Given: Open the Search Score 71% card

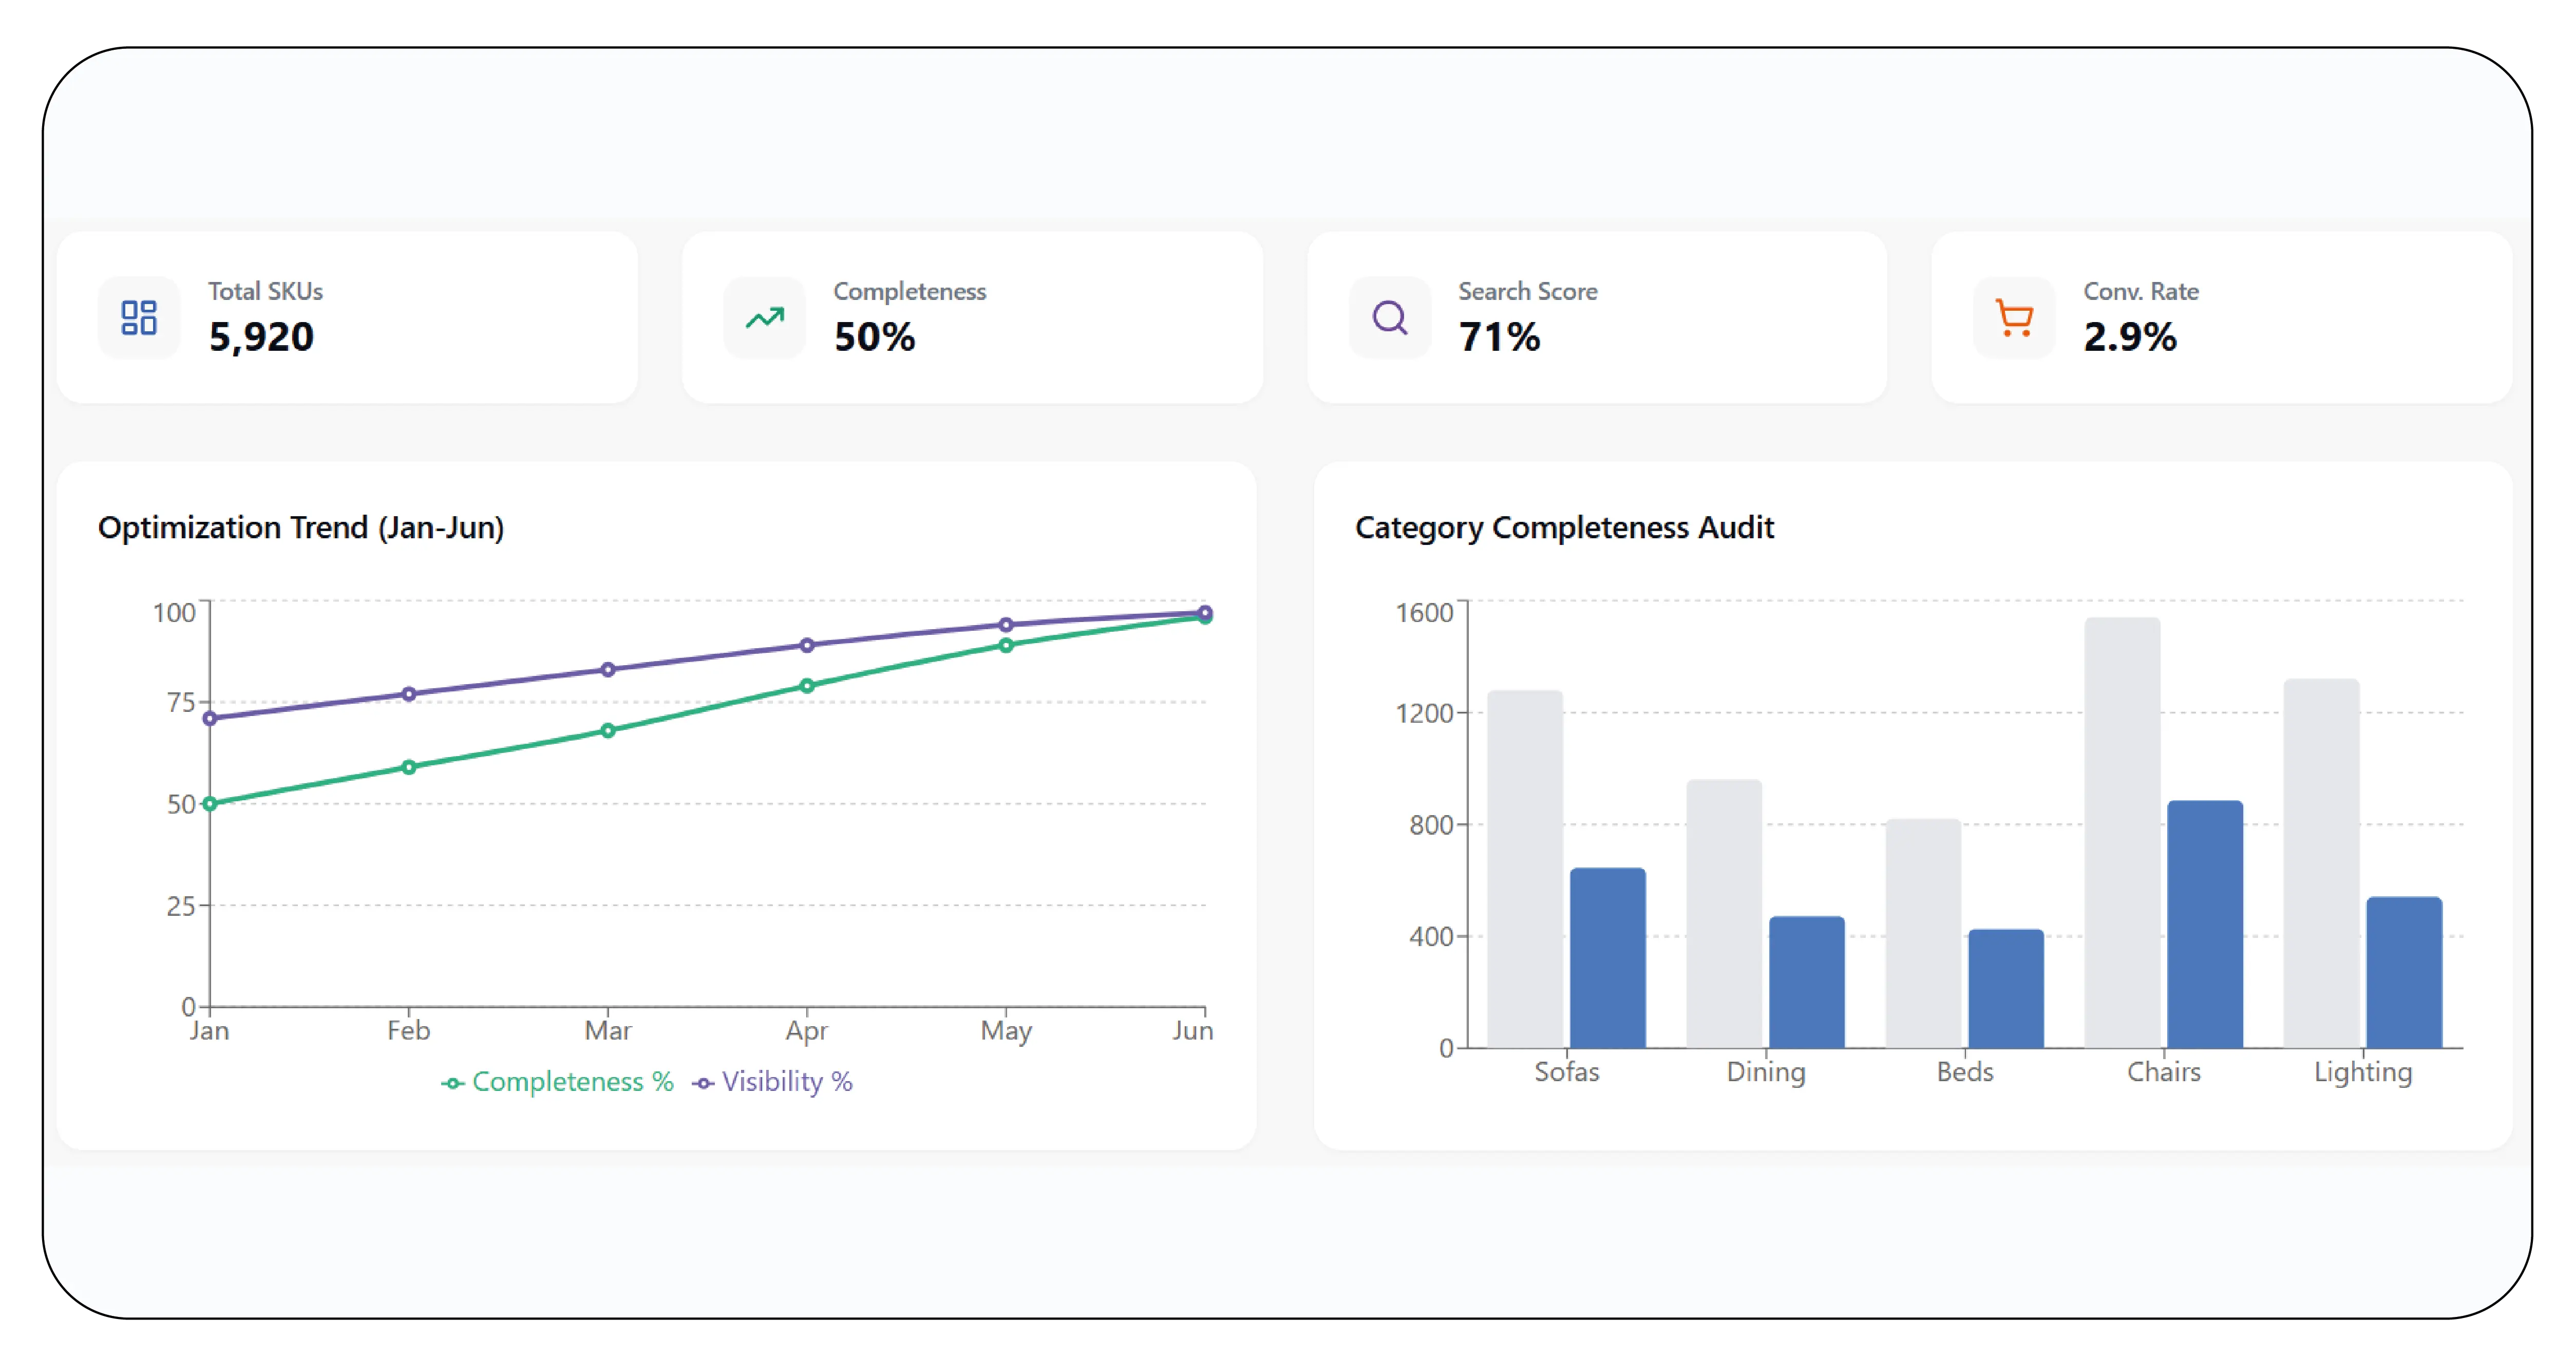Looking at the screenshot, I should [1597, 318].
